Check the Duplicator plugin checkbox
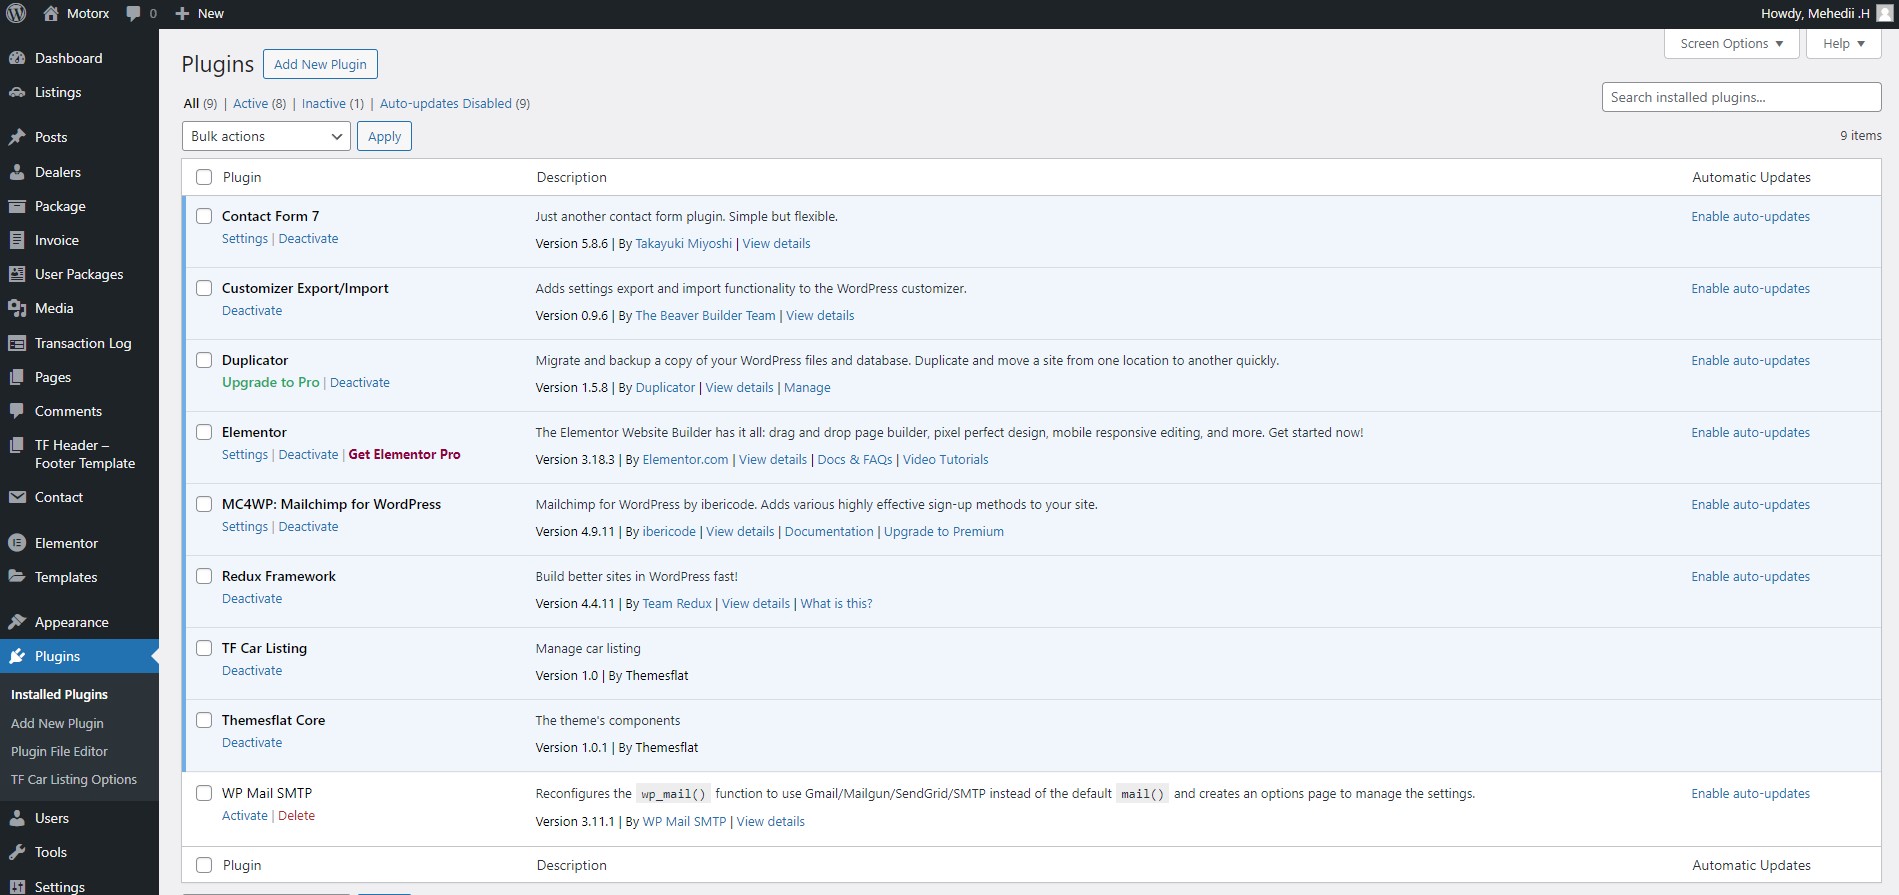The width and height of the screenshot is (1899, 895). (x=204, y=360)
